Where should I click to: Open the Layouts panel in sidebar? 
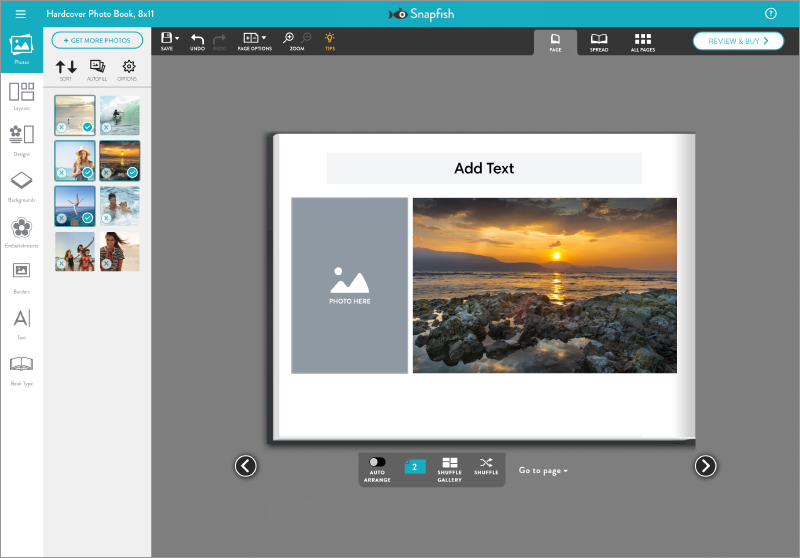[x=21, y=95]
